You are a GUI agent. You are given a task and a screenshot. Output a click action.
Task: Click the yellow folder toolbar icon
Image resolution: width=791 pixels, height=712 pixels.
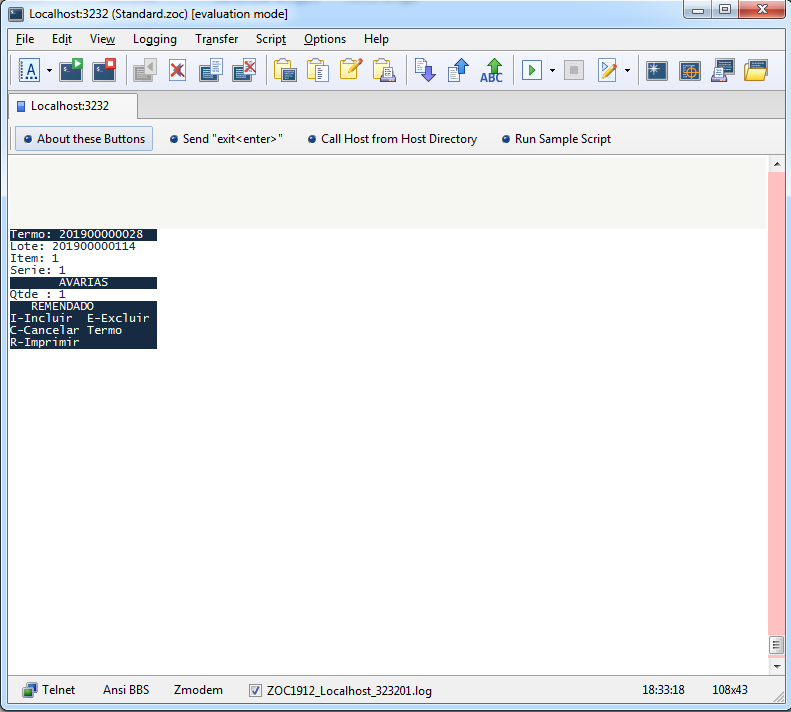click(756, 70)
